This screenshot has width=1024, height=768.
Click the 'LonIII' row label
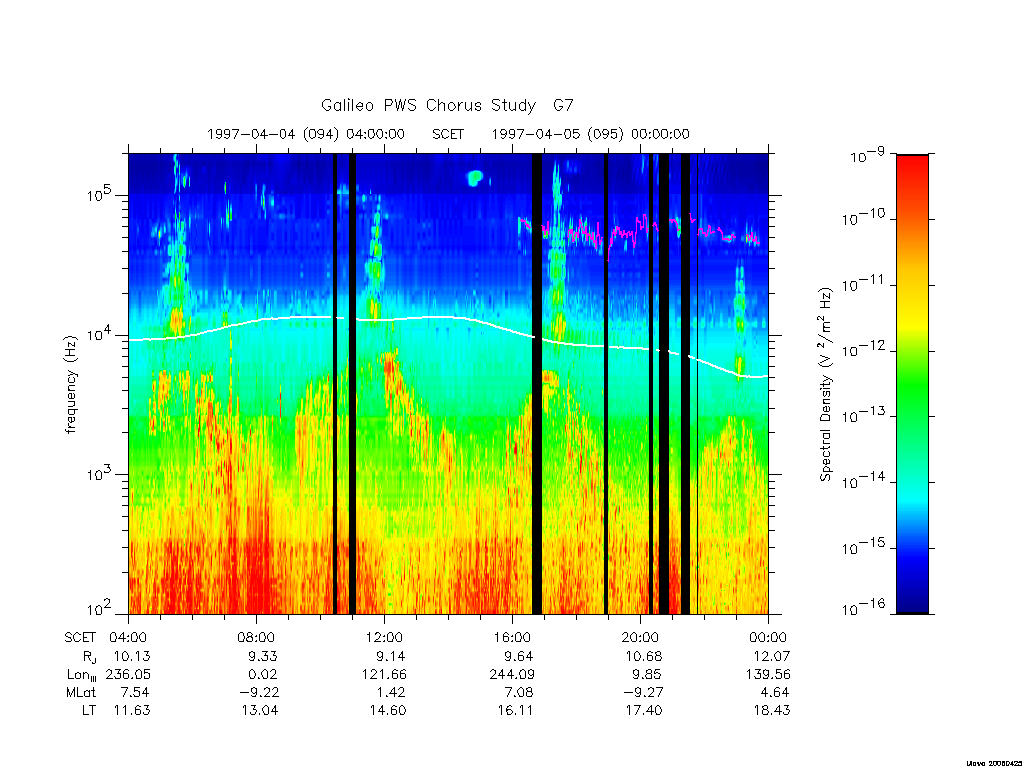(82, 675)
